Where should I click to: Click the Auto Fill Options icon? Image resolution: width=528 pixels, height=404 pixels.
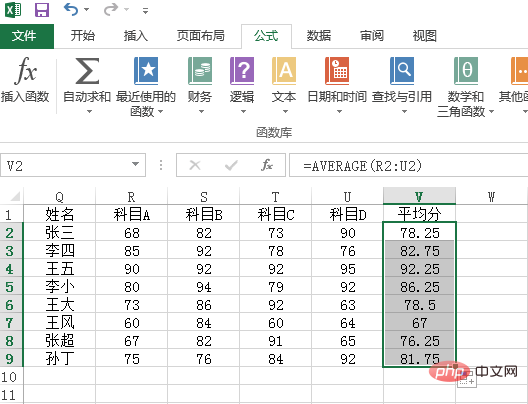point(467,378)
